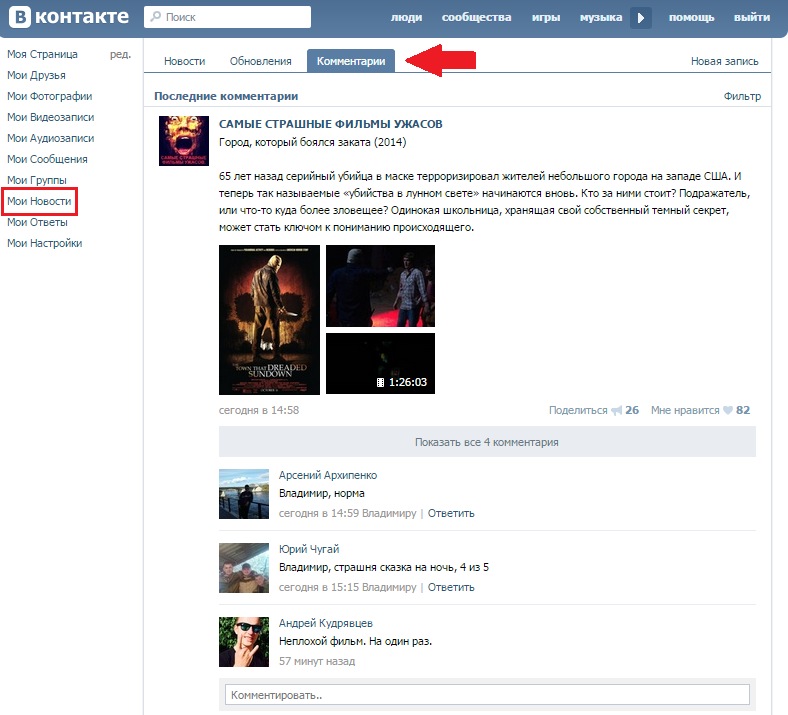Click the ред. edit link
This screenshot has width=788, height=715.
(121, 54)
